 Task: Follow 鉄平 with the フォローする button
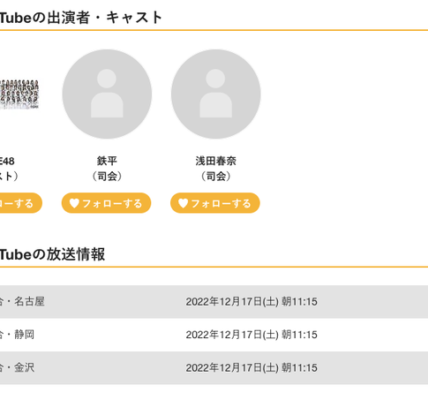point(106,203)
